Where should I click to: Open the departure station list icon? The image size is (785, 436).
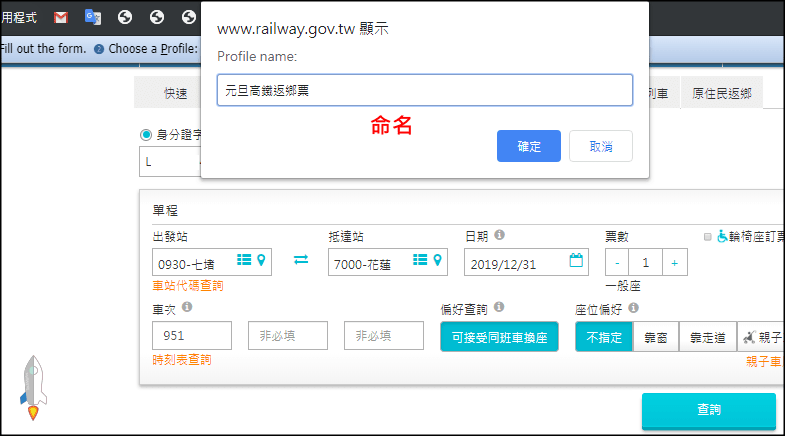[x=244, y=260]
